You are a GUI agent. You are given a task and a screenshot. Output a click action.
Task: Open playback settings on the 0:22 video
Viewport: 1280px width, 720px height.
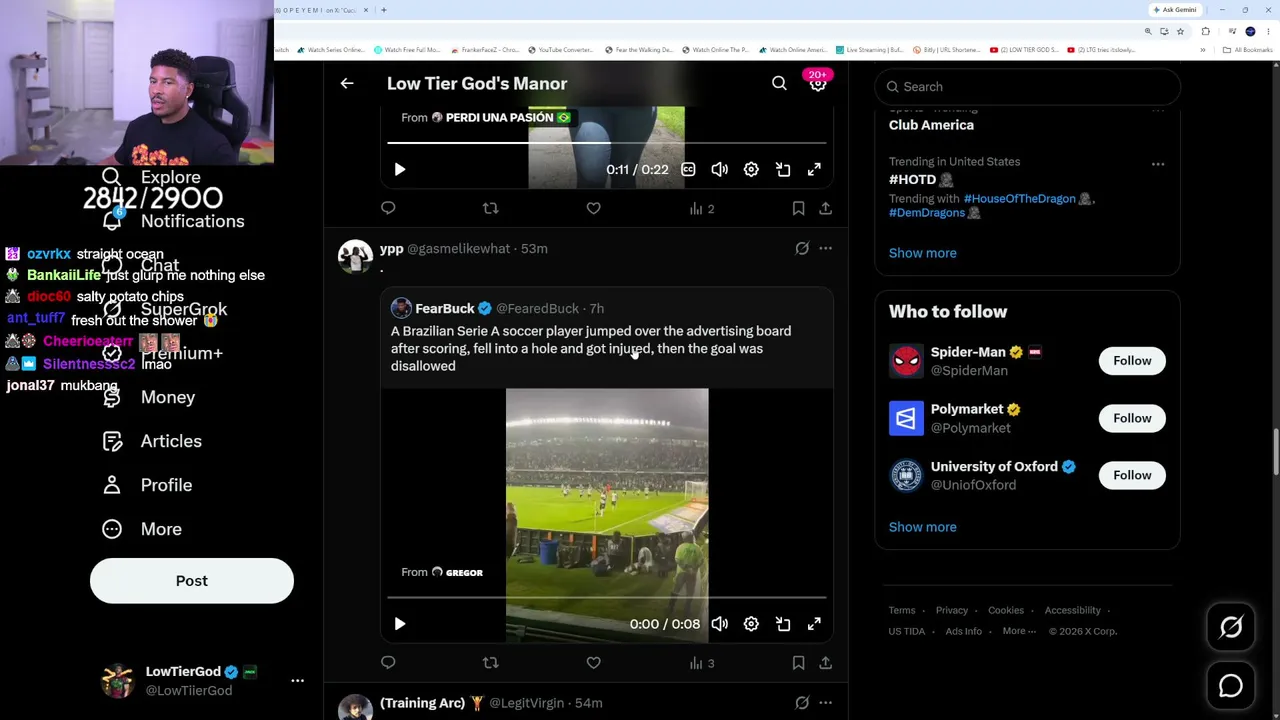(751, 170)
